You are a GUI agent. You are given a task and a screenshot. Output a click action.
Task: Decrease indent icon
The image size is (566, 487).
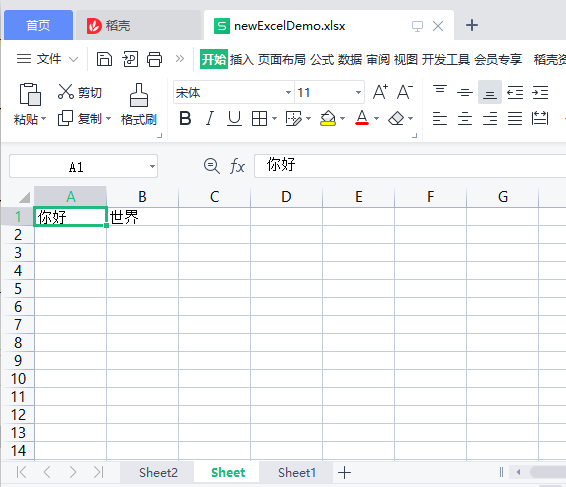click(x=515, y=92)
